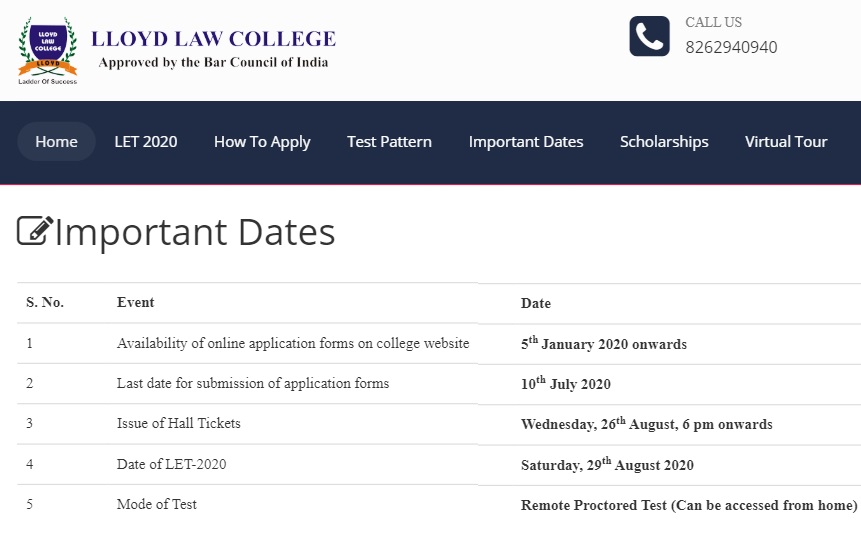Click the LLOYD LAW COLLEGE title text
The image size is (861, 544).
pyautogui.click(x=213, y=39)
